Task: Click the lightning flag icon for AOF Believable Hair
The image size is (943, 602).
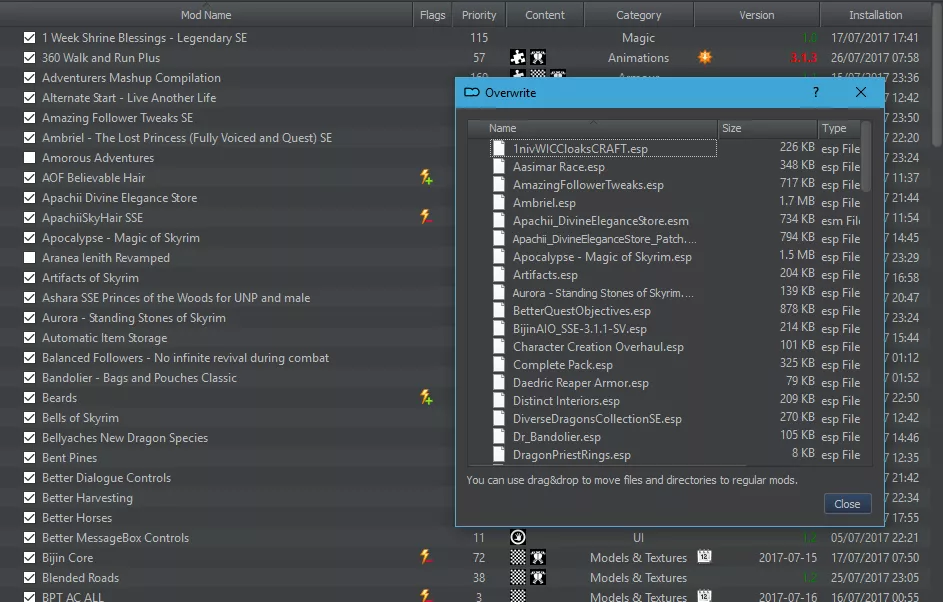Action: coord(426,177)
